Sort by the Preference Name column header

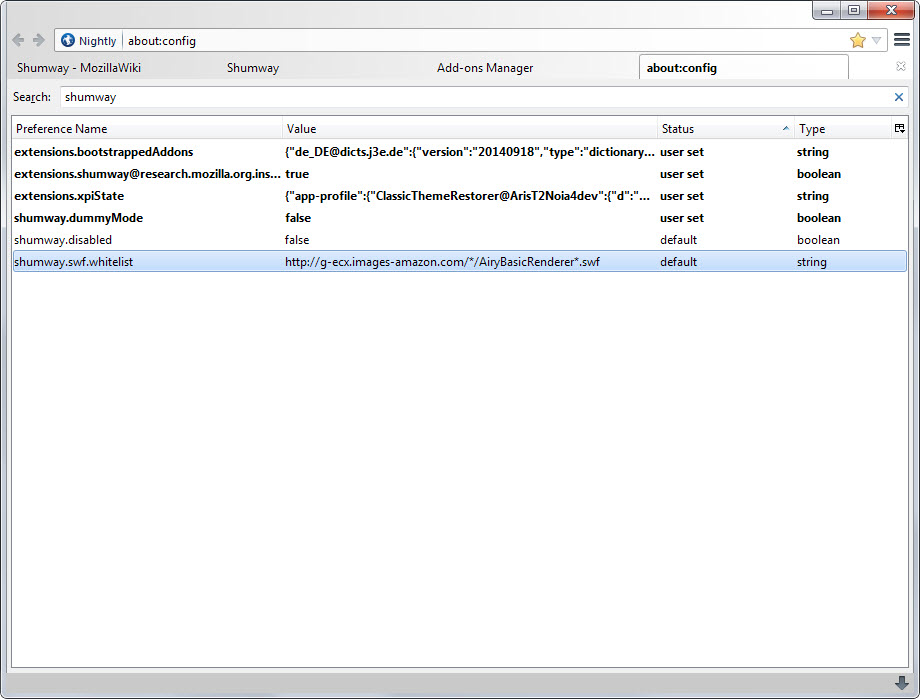(147, 129)
